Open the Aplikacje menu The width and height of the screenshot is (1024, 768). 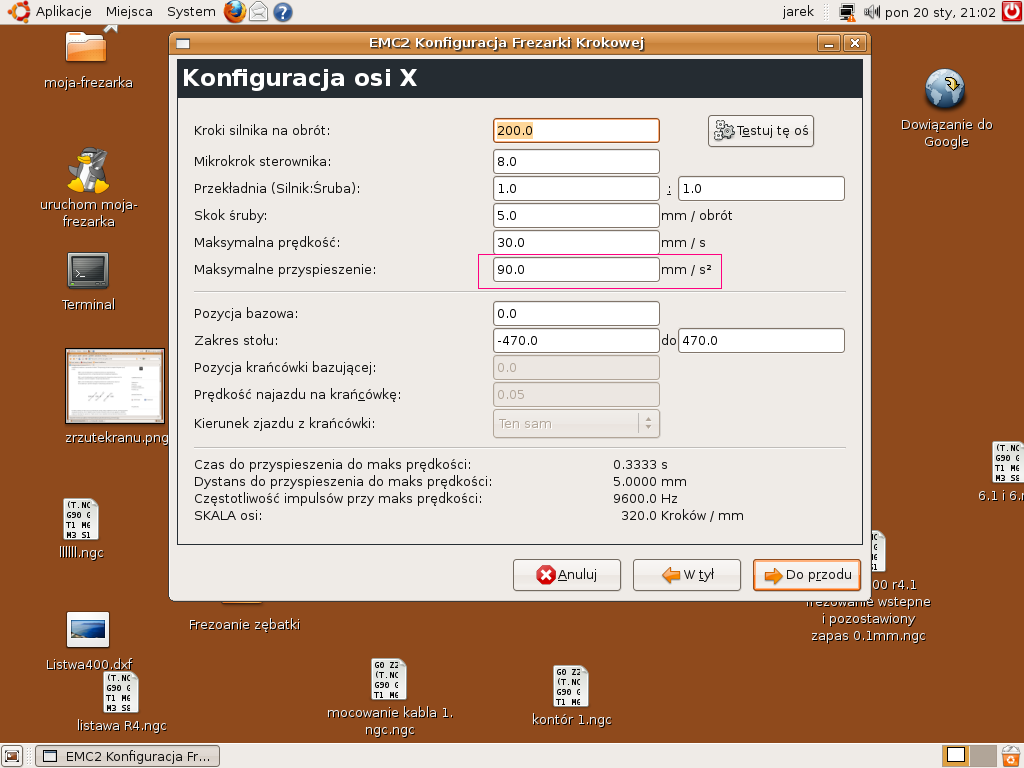63,12
